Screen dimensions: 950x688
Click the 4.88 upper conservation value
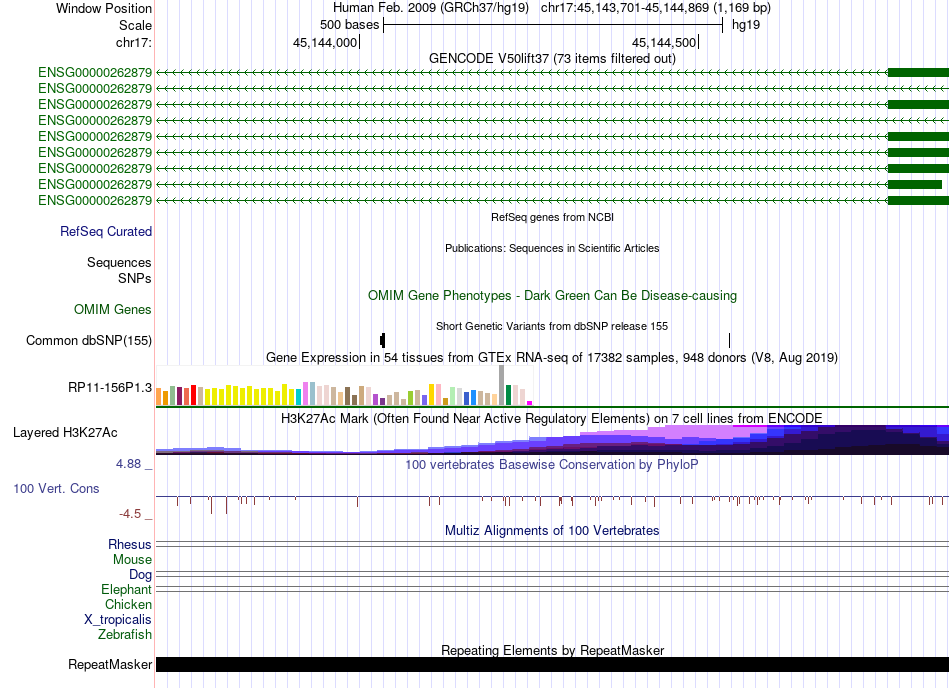(x=128, y=464)
